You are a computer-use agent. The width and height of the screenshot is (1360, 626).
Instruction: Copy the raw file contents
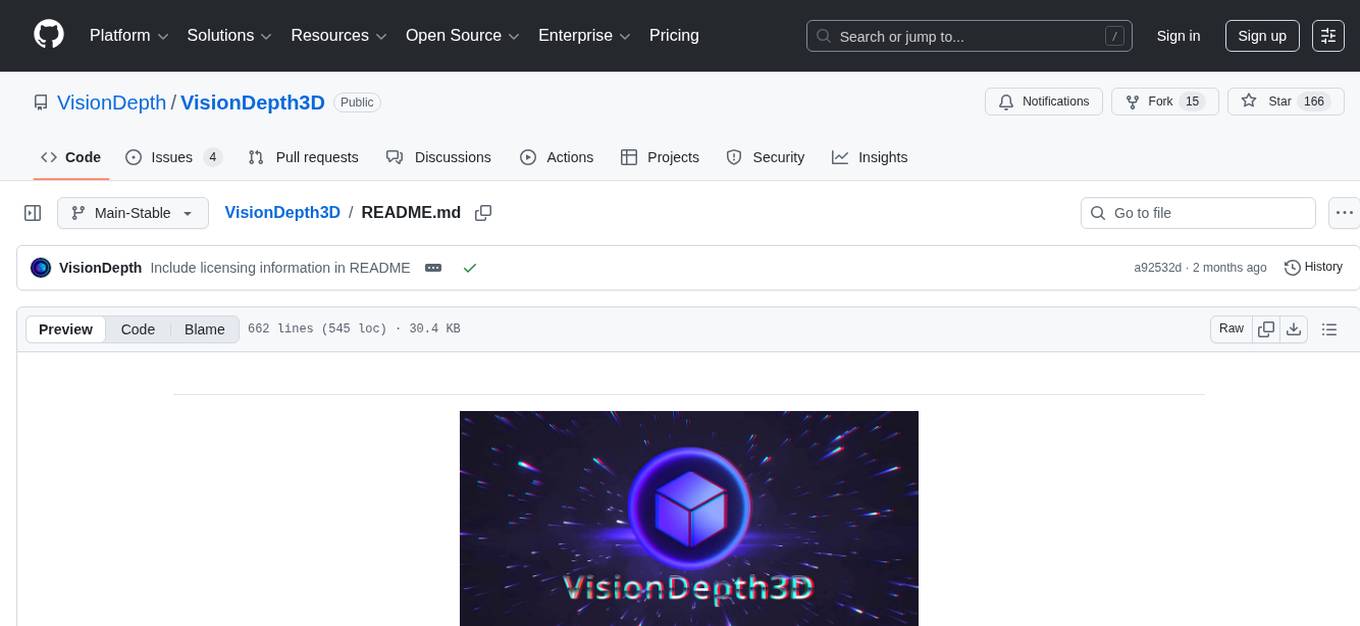1266,328
